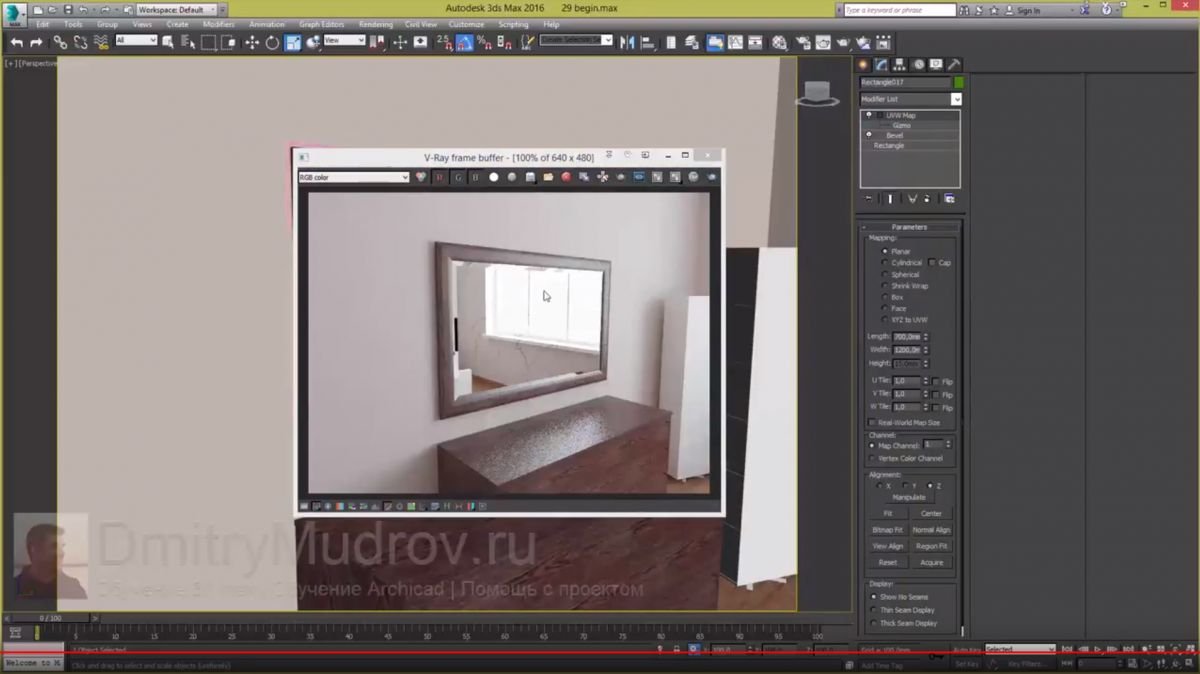This screenshot has width=1200, height=674.
Task: Enable Real-World Map Size checkbox
Action: pyautogui.click(x=872, y=423)
